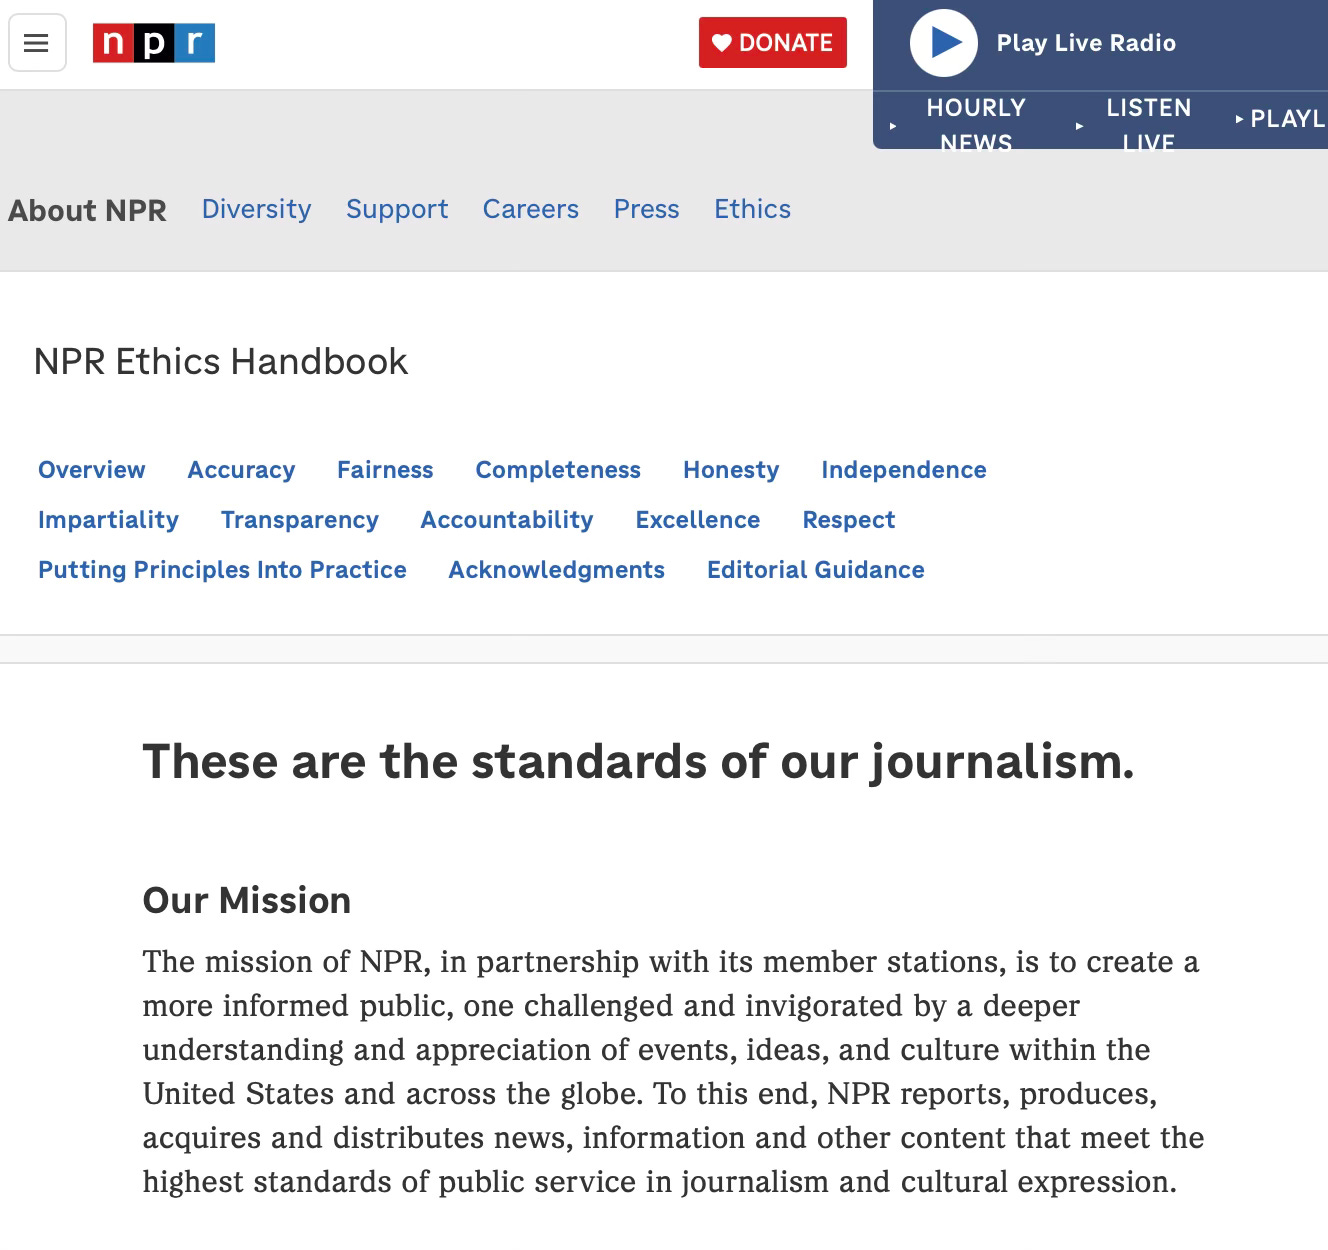
Task: Go to the Accuracy section
Action: point(241,470)
